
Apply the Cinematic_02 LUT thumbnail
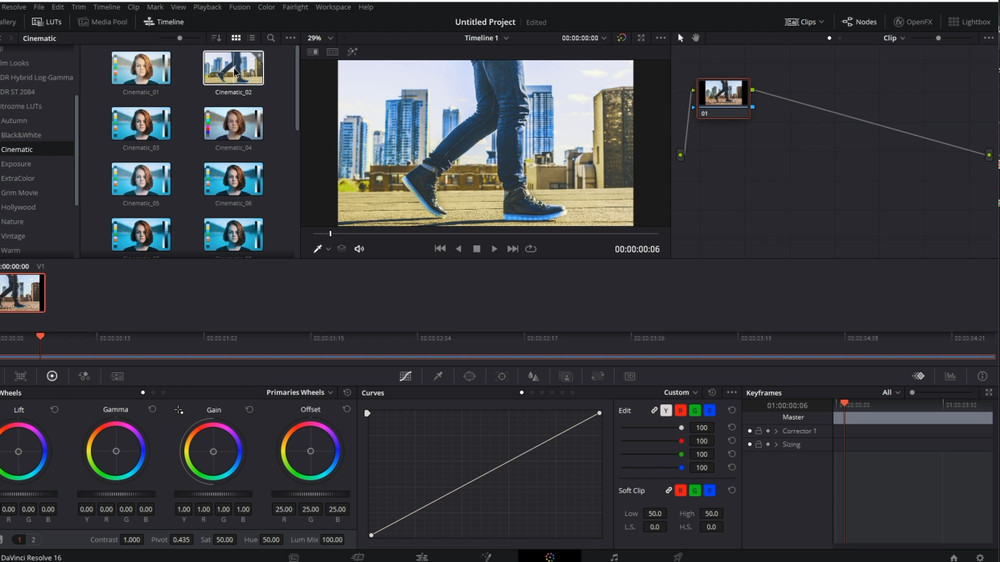click(x=233, y=68)
